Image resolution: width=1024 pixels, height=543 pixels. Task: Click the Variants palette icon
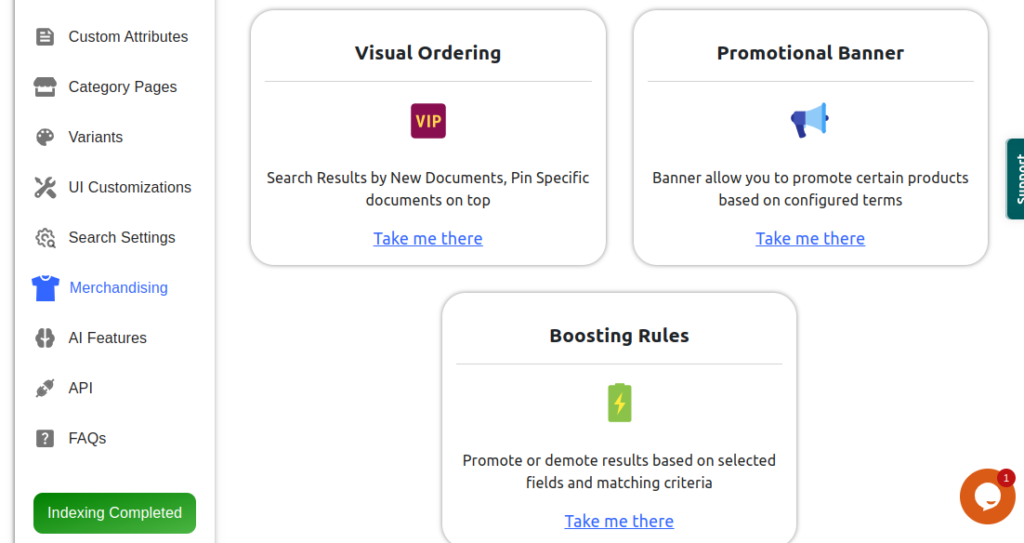45,137
